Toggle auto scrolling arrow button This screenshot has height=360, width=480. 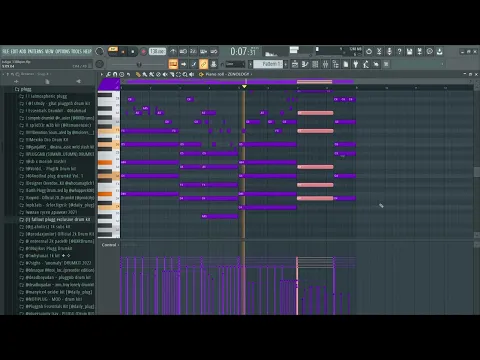[x=183, y=64]
